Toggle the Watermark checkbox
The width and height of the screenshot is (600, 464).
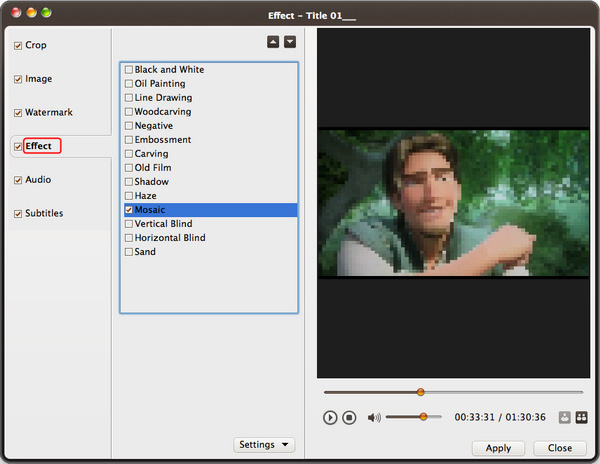click(18, 113)
